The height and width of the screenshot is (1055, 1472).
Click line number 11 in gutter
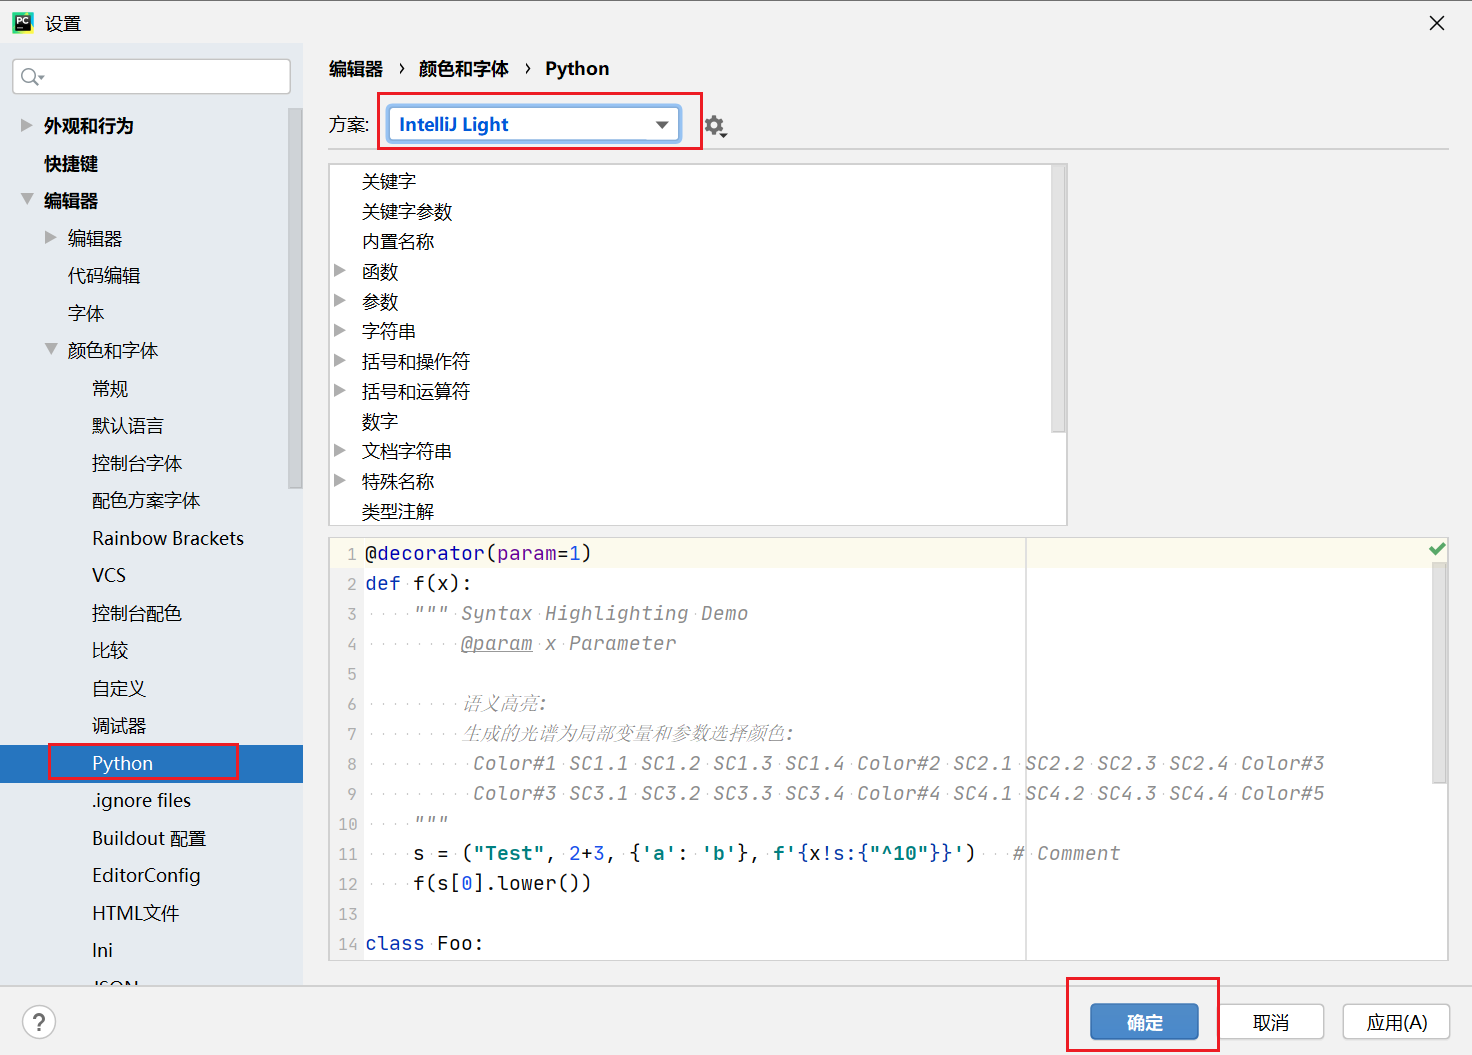tap(347, 854)
